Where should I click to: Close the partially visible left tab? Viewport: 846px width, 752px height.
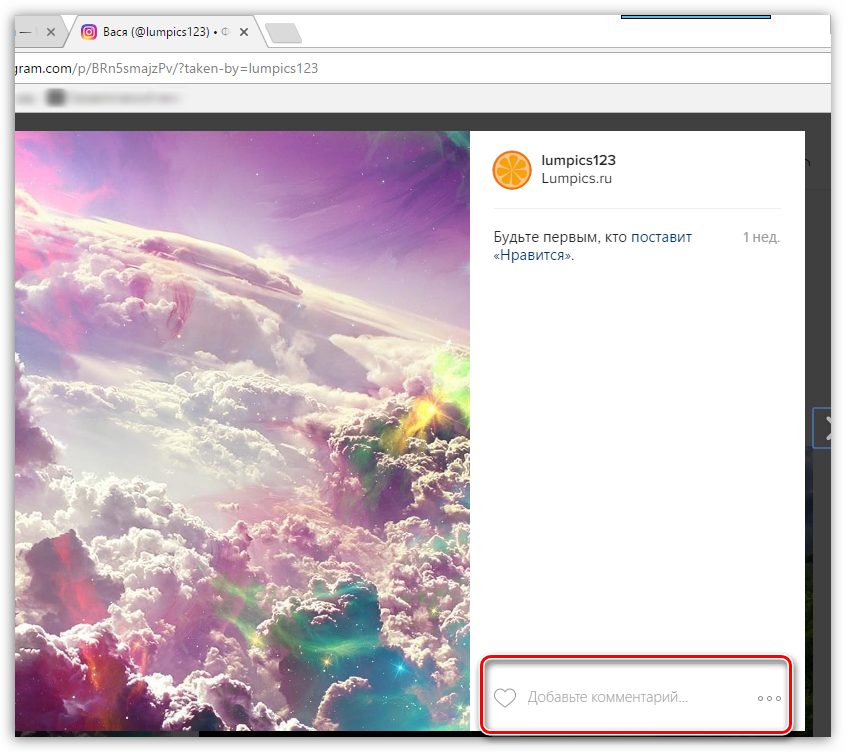coord(51,32)
